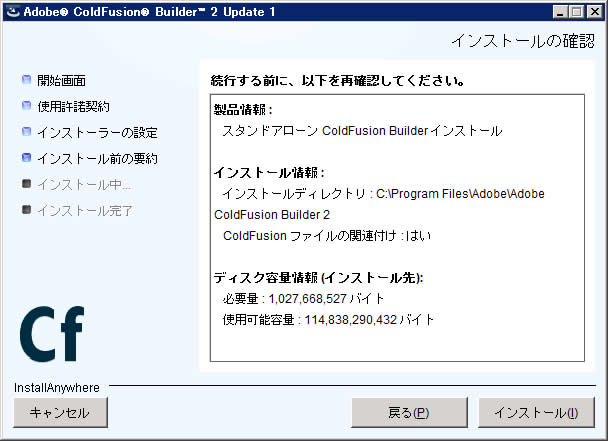Image resolution: width=608 pixels, height=441 pixels.
Task: Click the インストール情報 heading
Action: [x=269, y=173]
